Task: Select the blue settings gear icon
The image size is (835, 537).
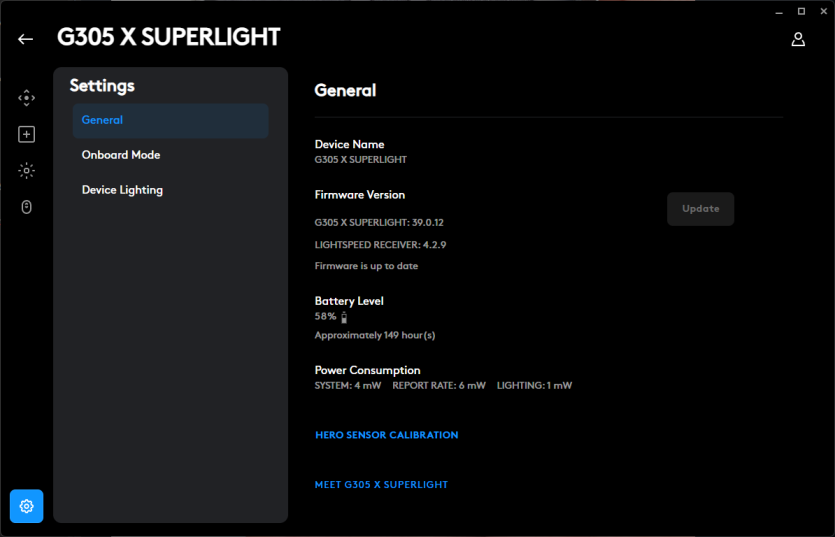Action: tap(27, 506)
